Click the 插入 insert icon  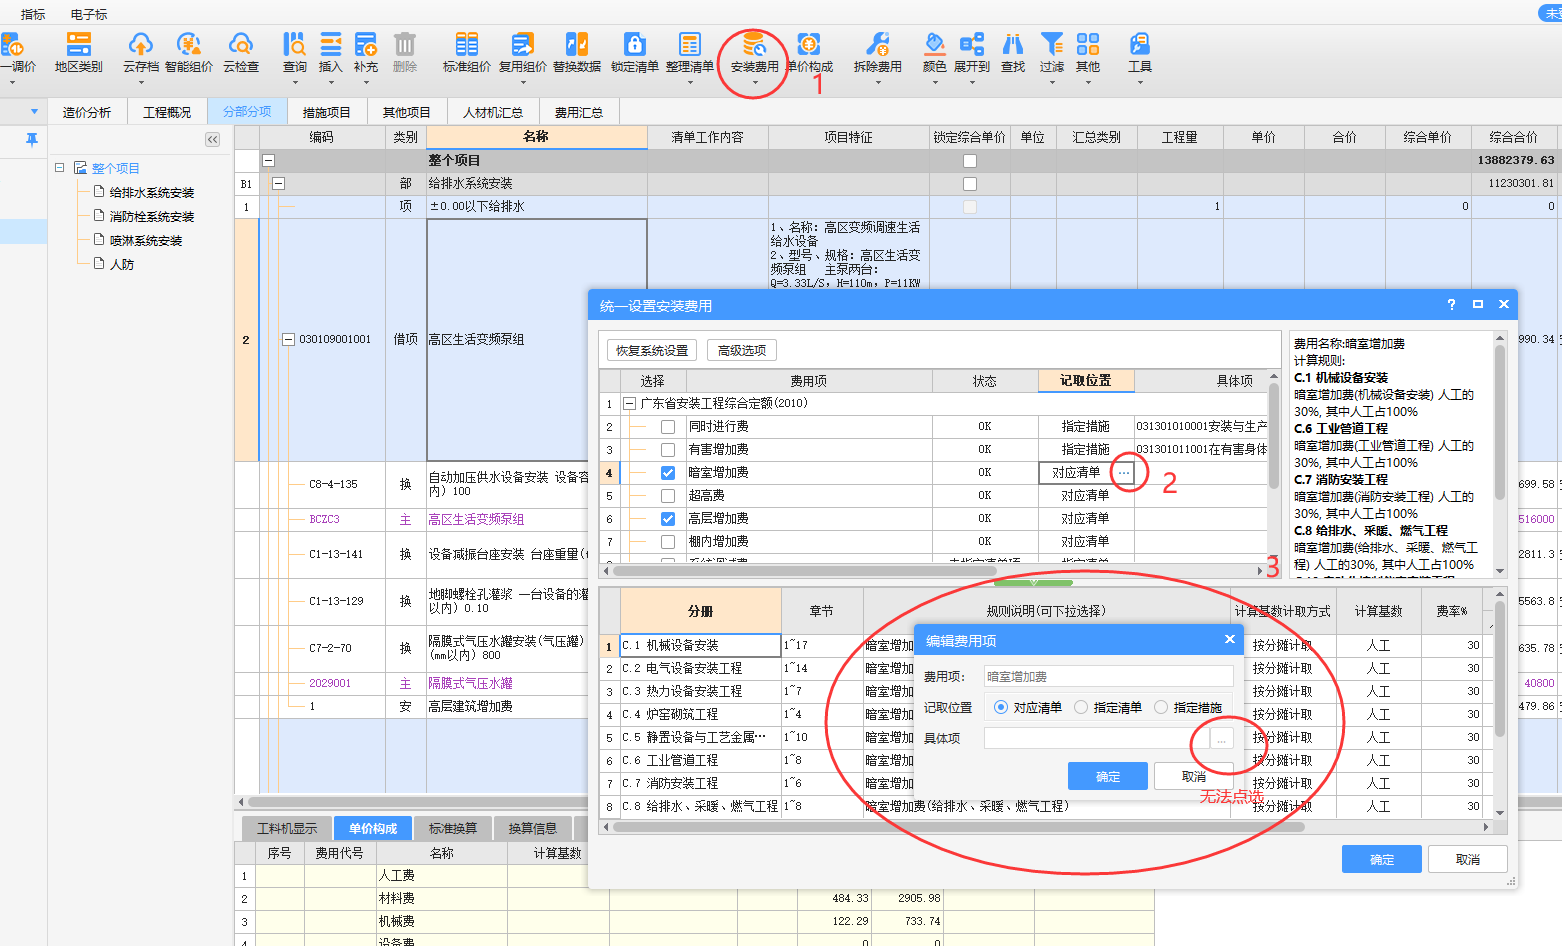pyautogui.click(x=330, y=45)
